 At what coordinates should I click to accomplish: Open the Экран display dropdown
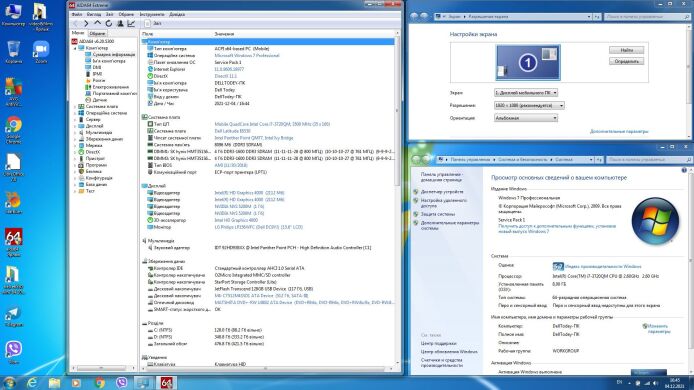point(526,93)
